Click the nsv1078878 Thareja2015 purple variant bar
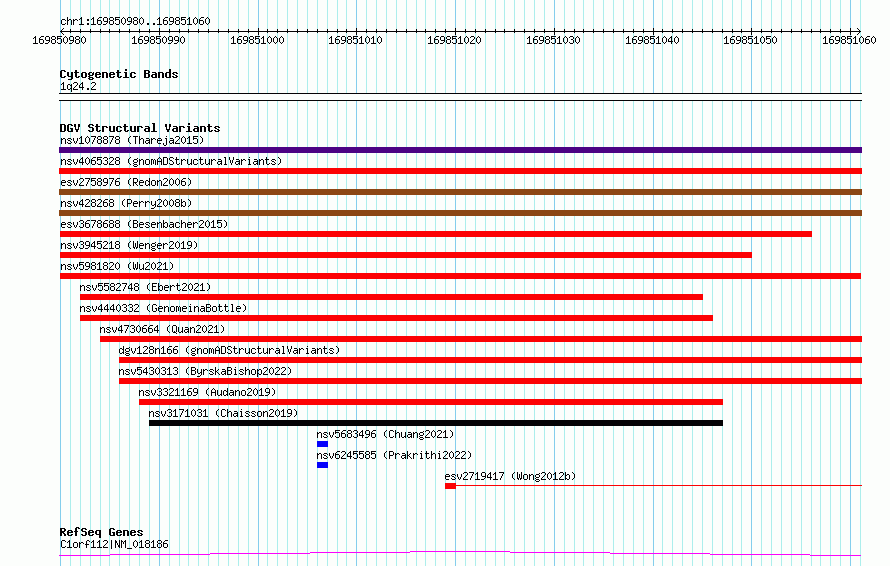 click(460, 150)
